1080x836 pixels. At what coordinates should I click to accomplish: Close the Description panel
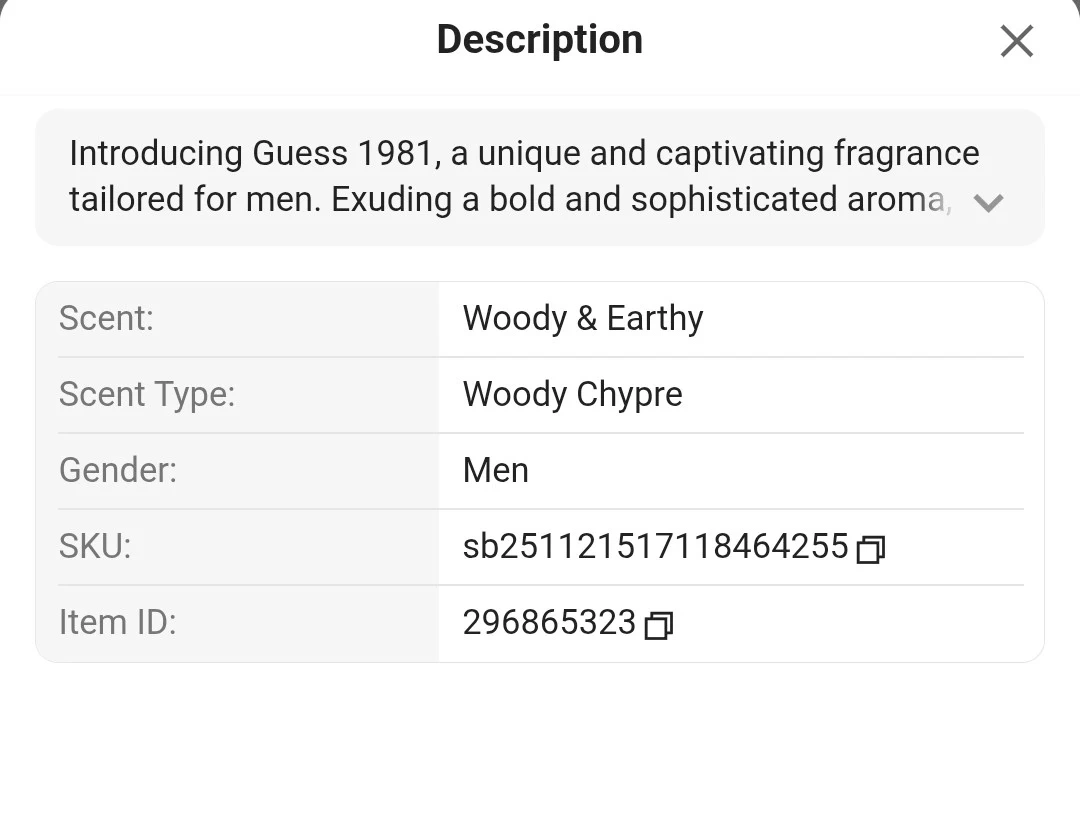pyautogui.click(x=1016, y=41)
